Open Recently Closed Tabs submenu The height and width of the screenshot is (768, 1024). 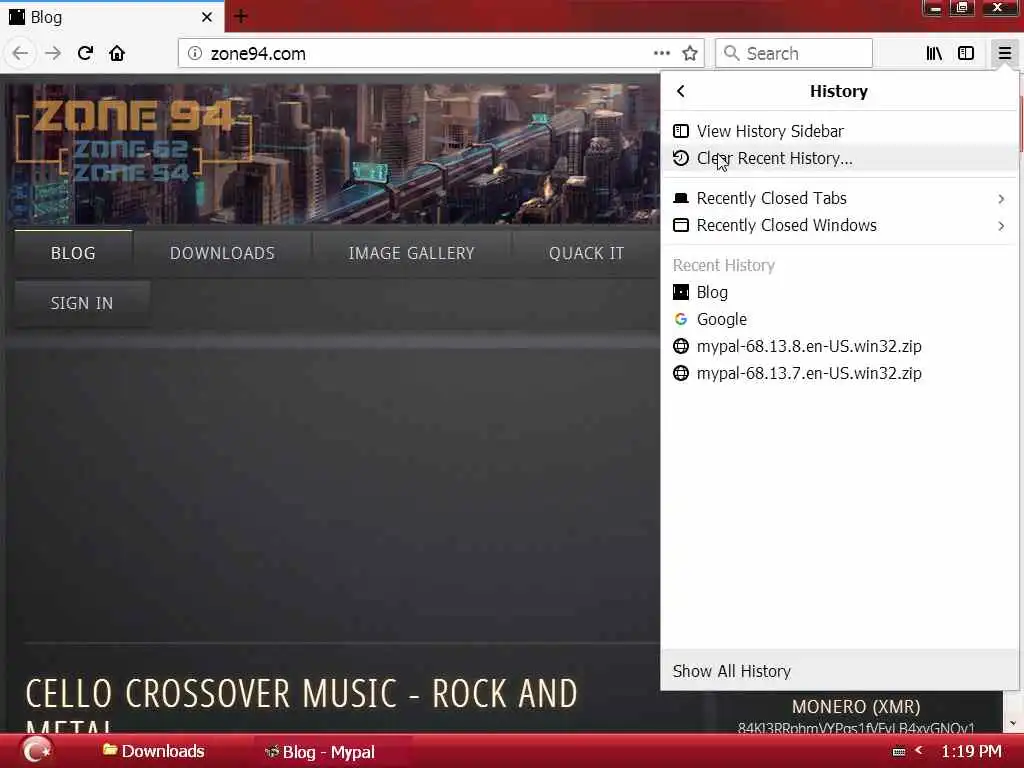click(x=839, y=199)
